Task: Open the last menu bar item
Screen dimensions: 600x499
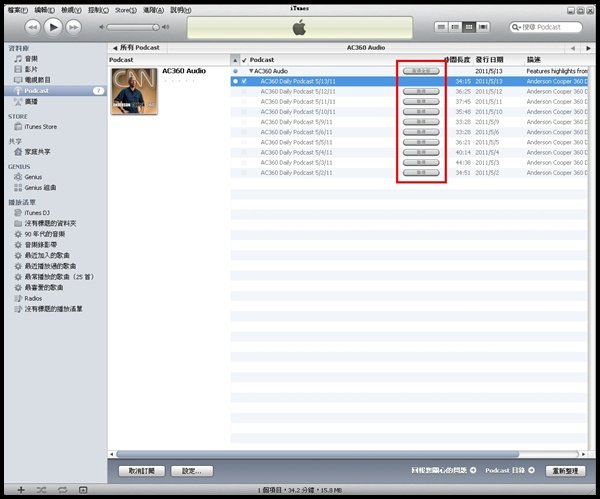Action: pyautogui.click(x=181, y=10)
